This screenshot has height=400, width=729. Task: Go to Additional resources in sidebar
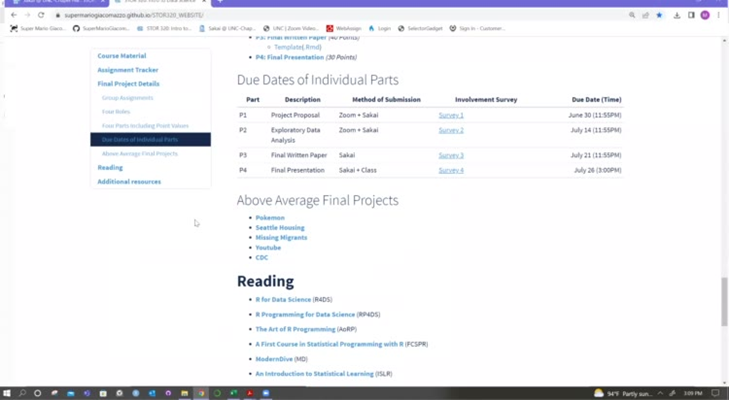[x=129, y=181]
